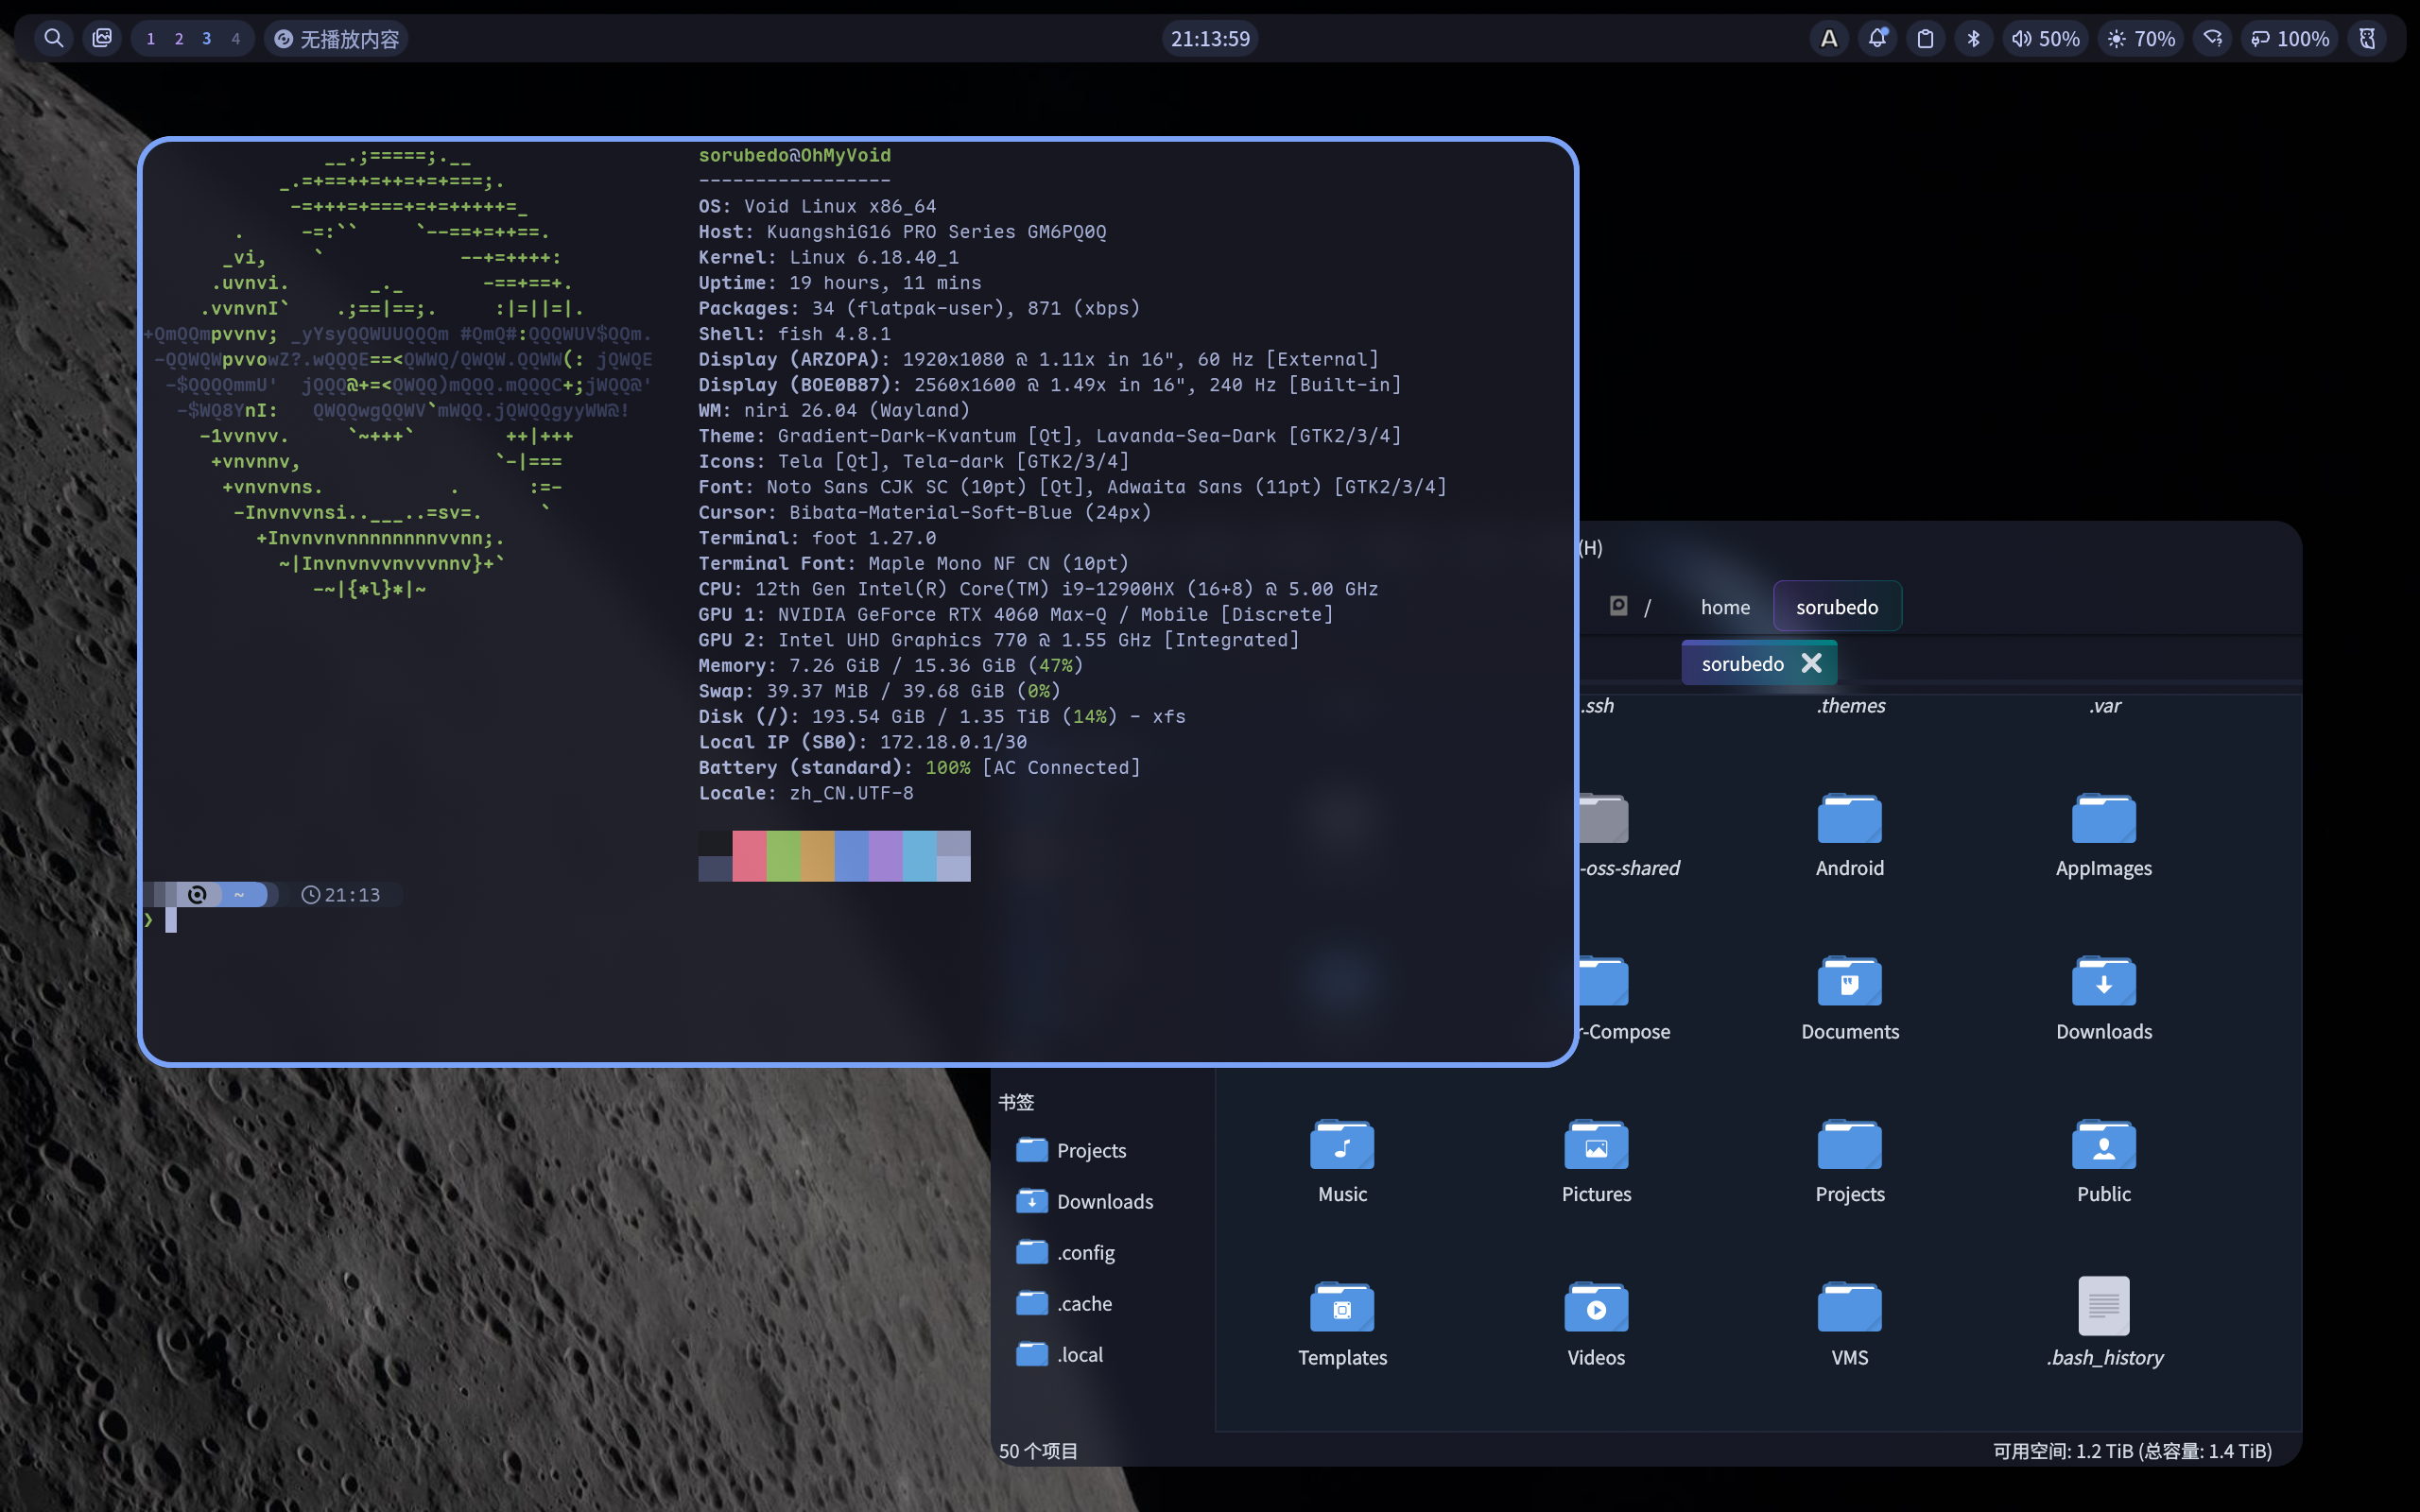The width and height of the screenshot is (2420, 1512).
Task: Select the sorubedo path segment
Action: pos(1837,607)
